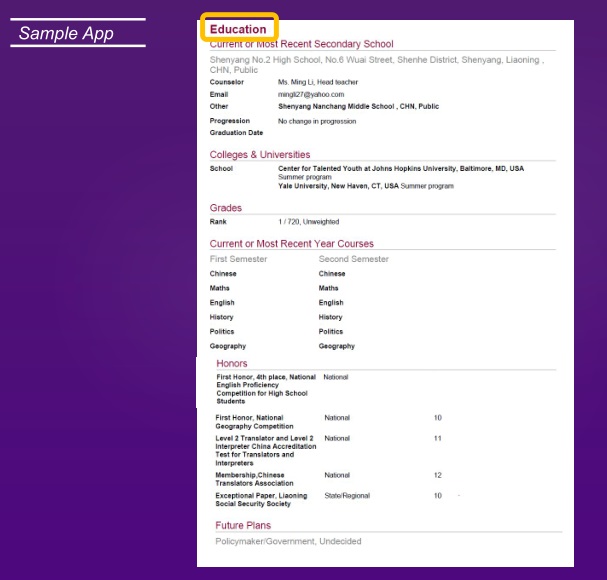The height and width of the screenshot is (580, 607).
Task: Select Current or Most Recent Year Courses heading
Action: click(x=291, y=244)
